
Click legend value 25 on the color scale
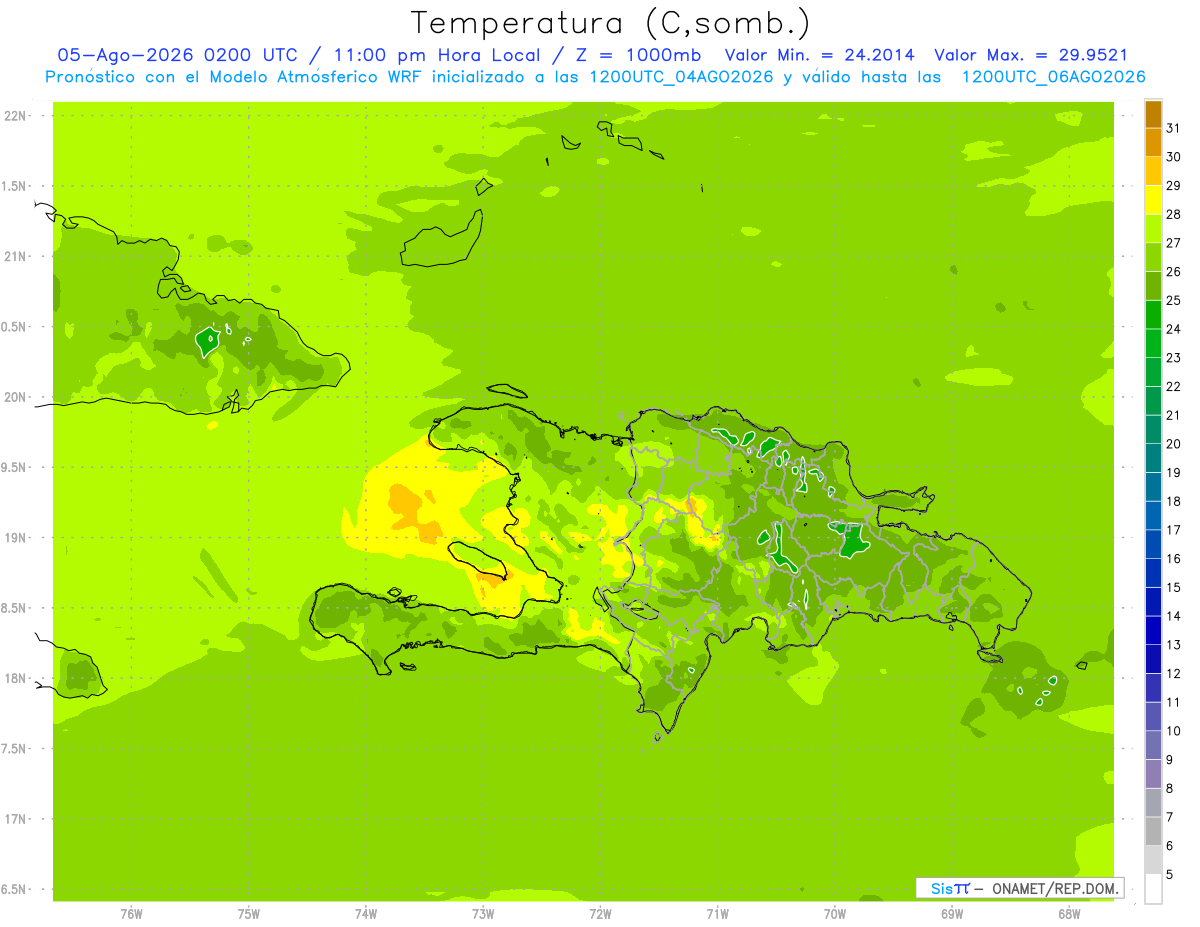click(x=1173, y=300)
